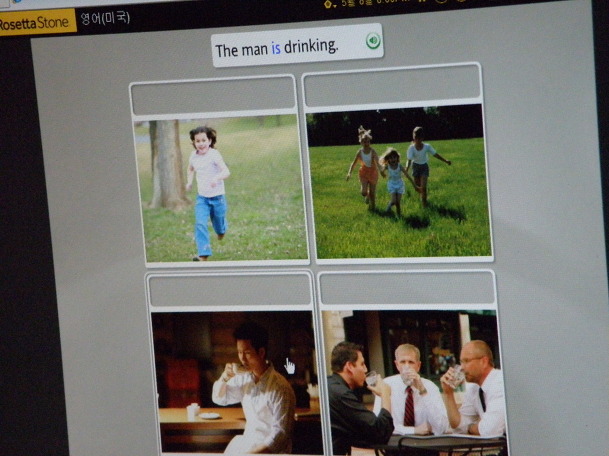This screenshot has width=609, height=456.
Task: Click blank caption box above three children photo
Action: [392, 85]
